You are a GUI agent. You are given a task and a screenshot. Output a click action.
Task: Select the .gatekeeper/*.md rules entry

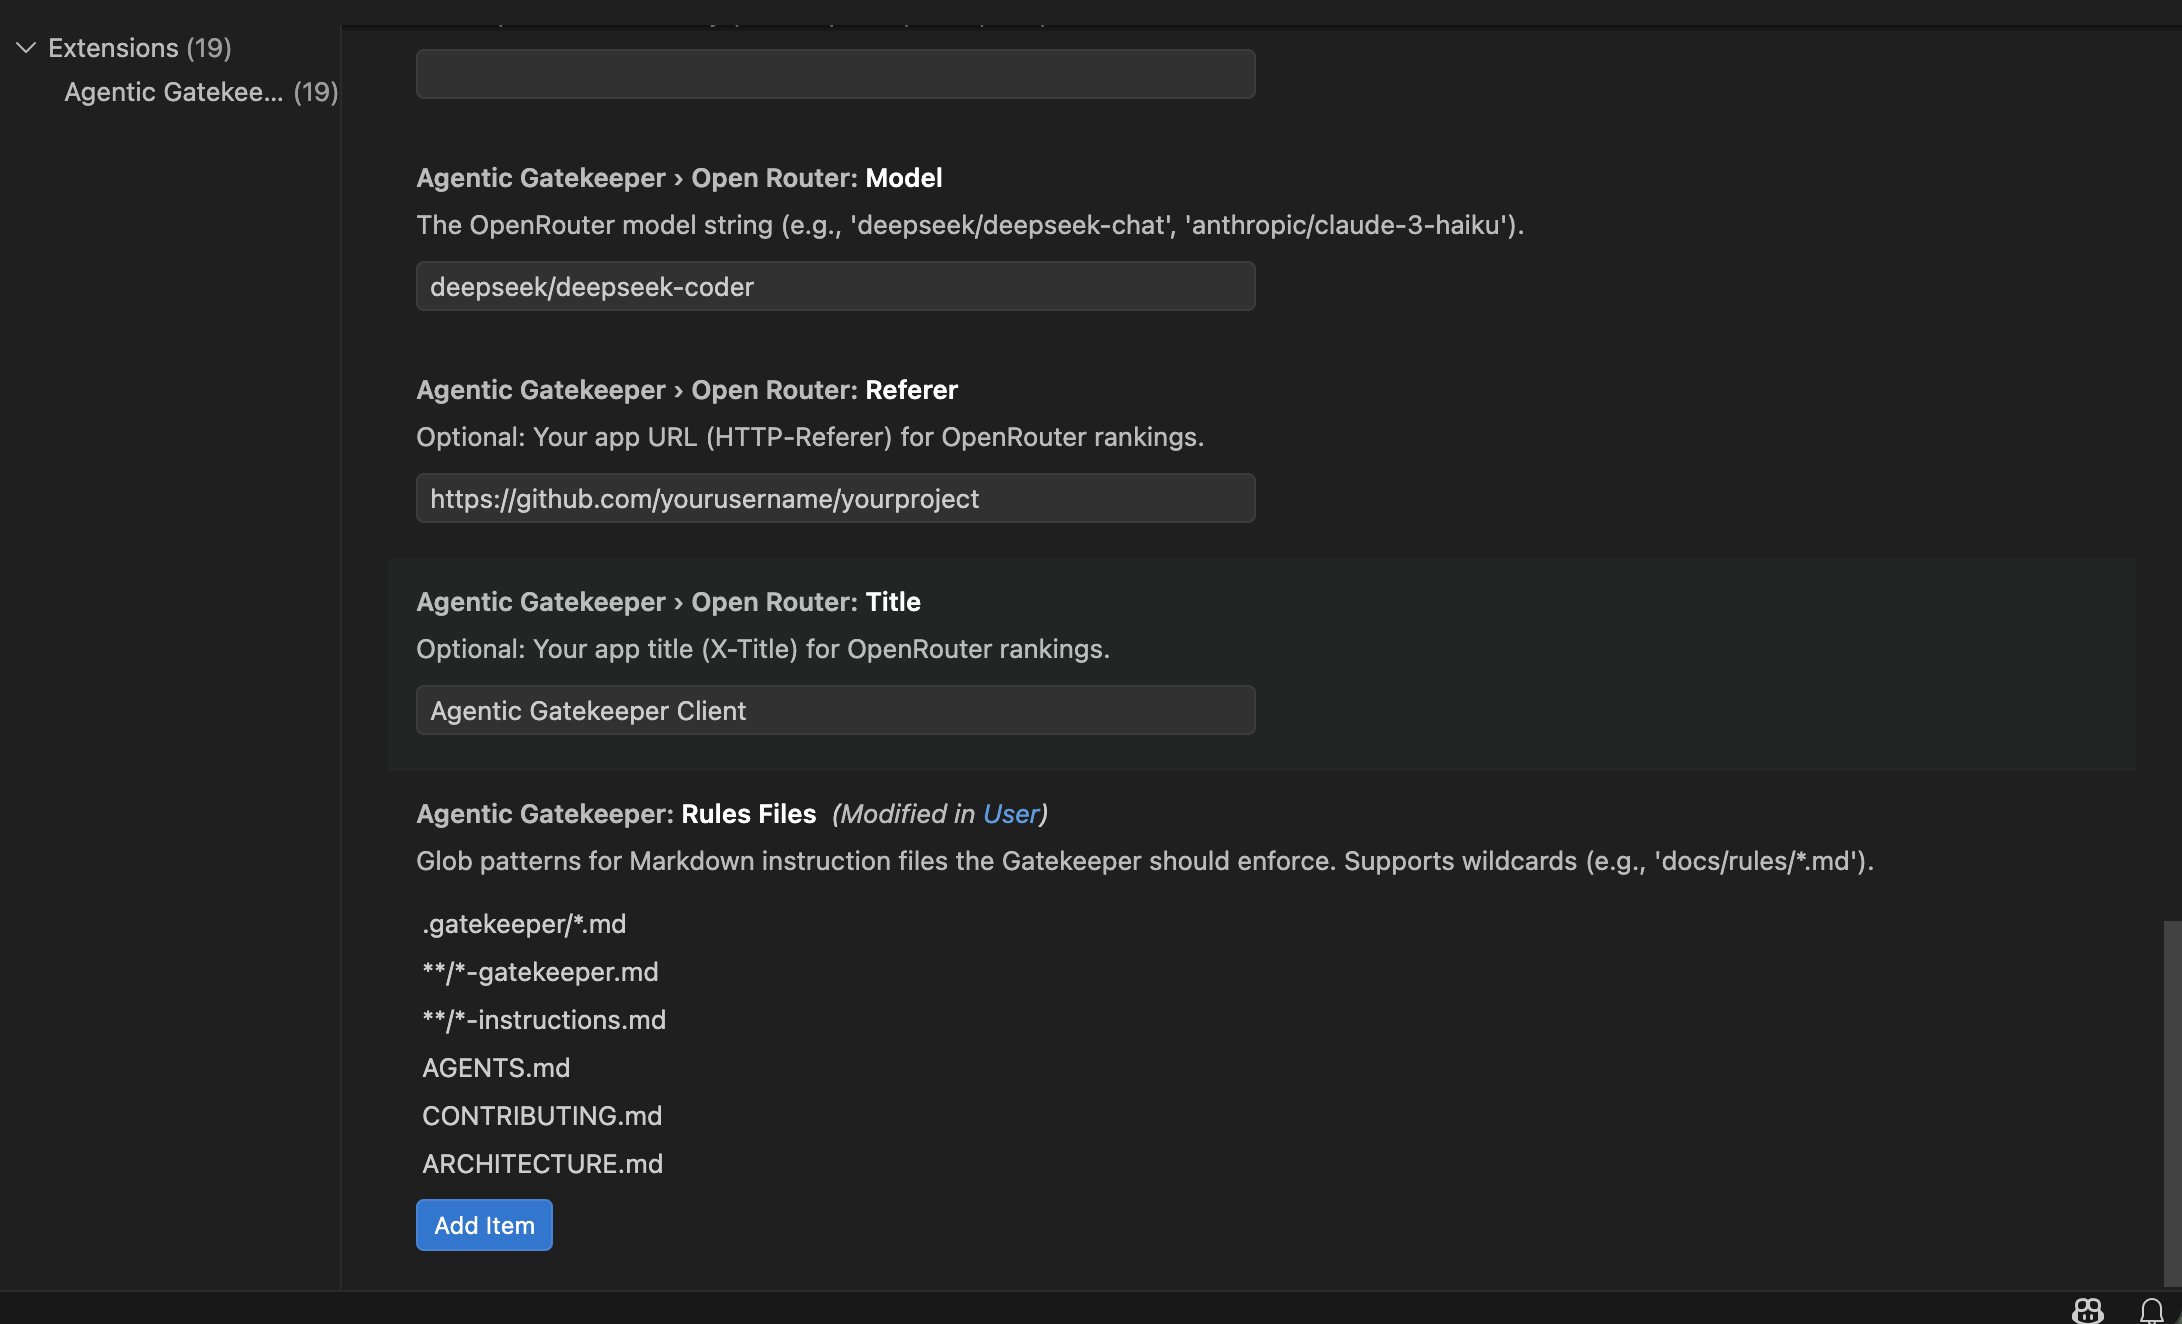coord(523,924)
